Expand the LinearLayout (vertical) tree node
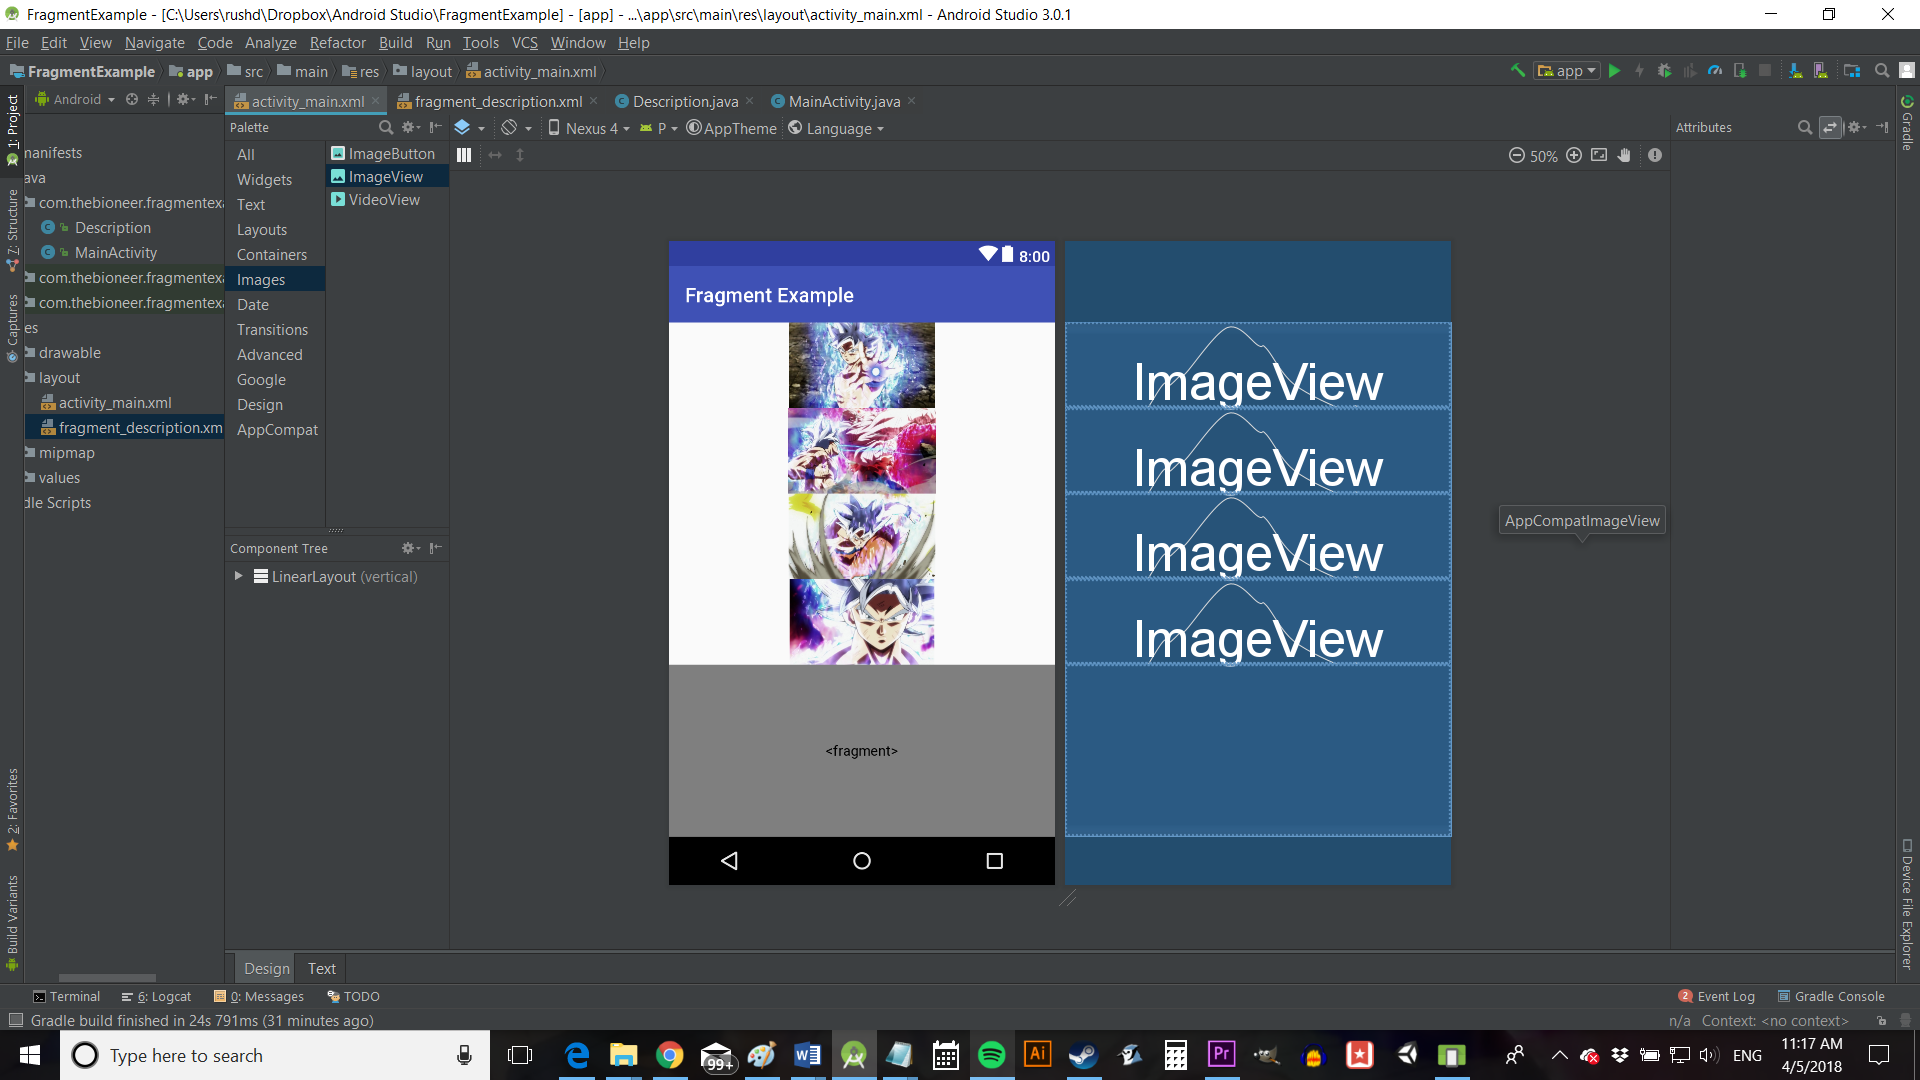This screenshot has width=1920, height=1080. pyautogui.click(x=238, y=576)
